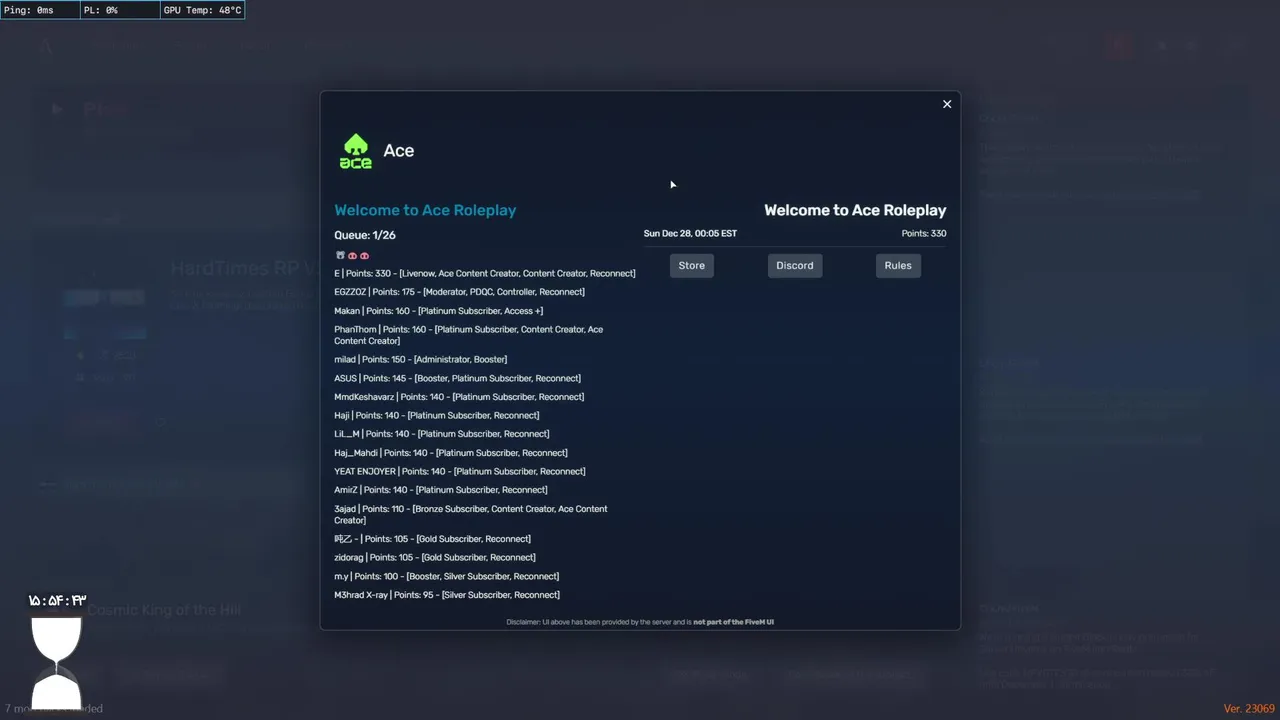Open the Store button
The height and width of the screenshot is (720, 1280).
tap(692, 265)
